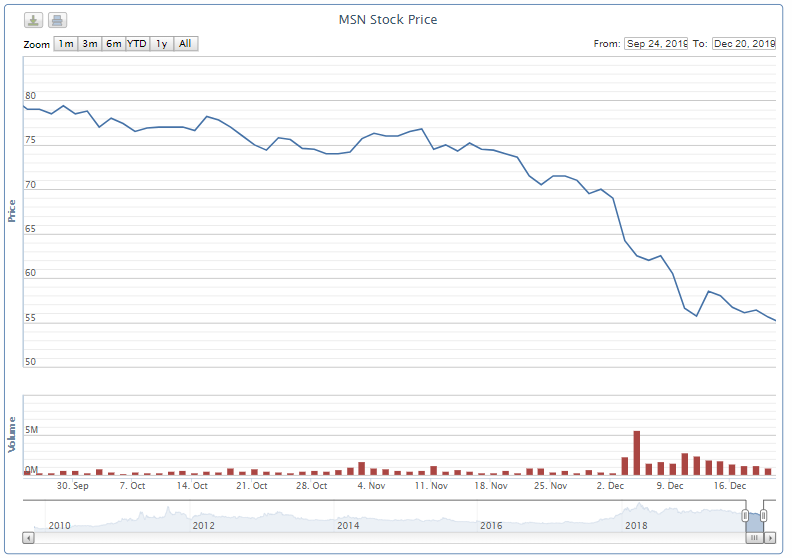
Task: Select the YTD zoom button
Action: [x=137, y=44]
